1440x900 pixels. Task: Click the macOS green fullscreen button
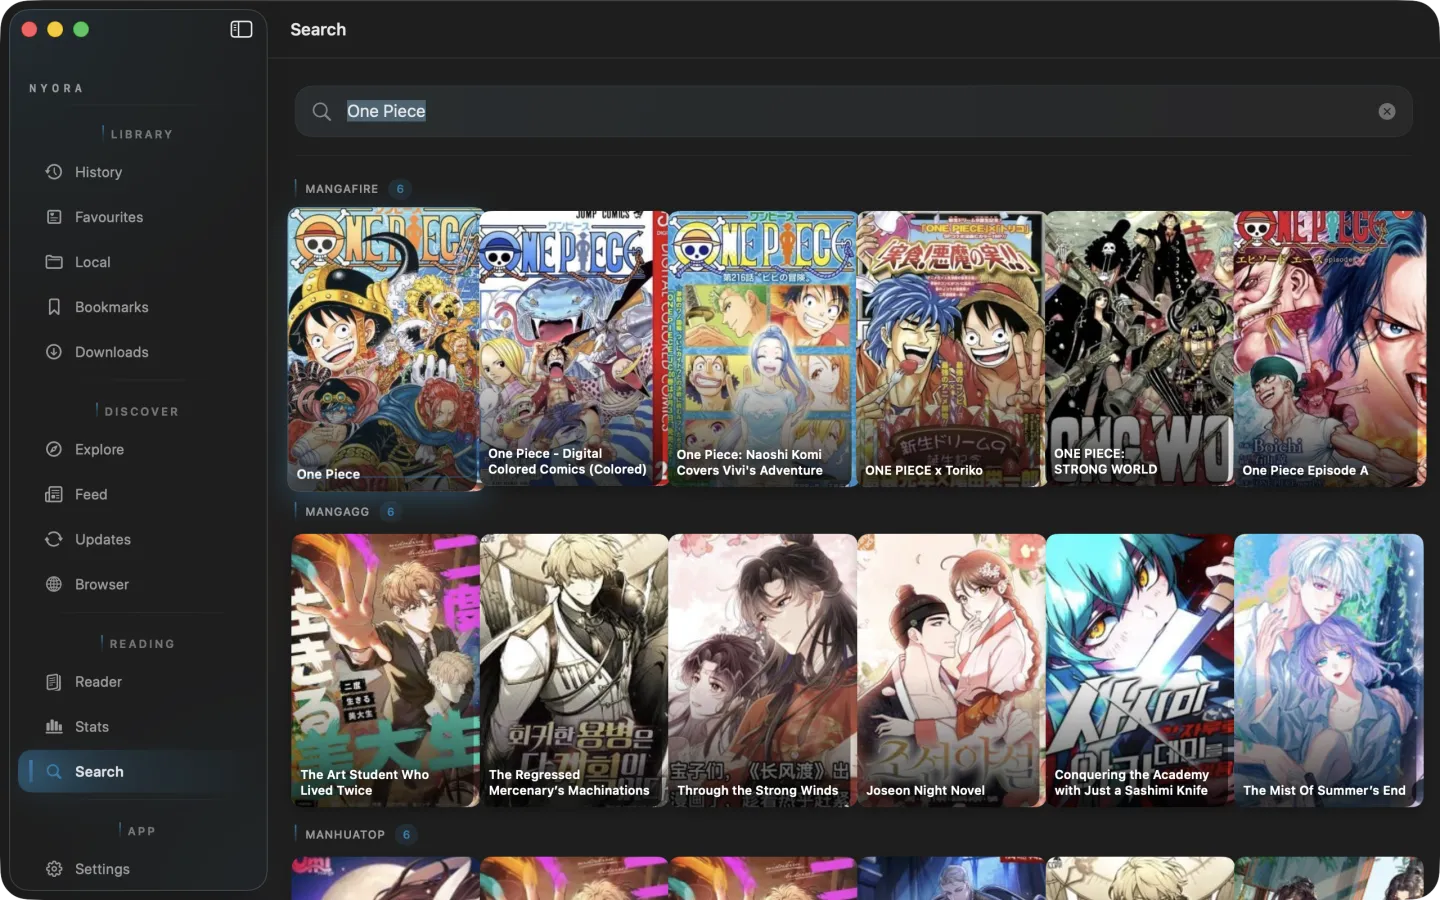[81, 29]
